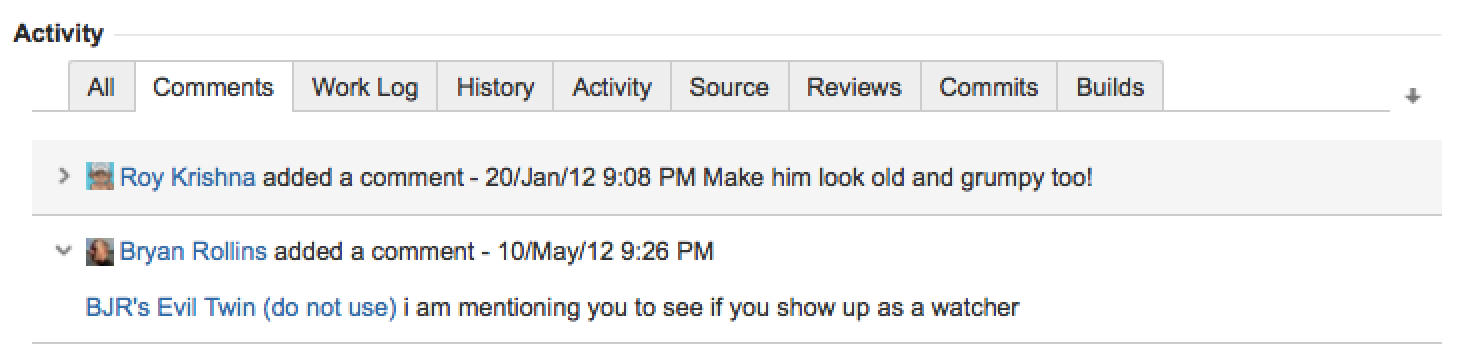Click the 20/Jan/12 9:08 PM comment timestamp

pyautogui.click(x=589, y=179)
